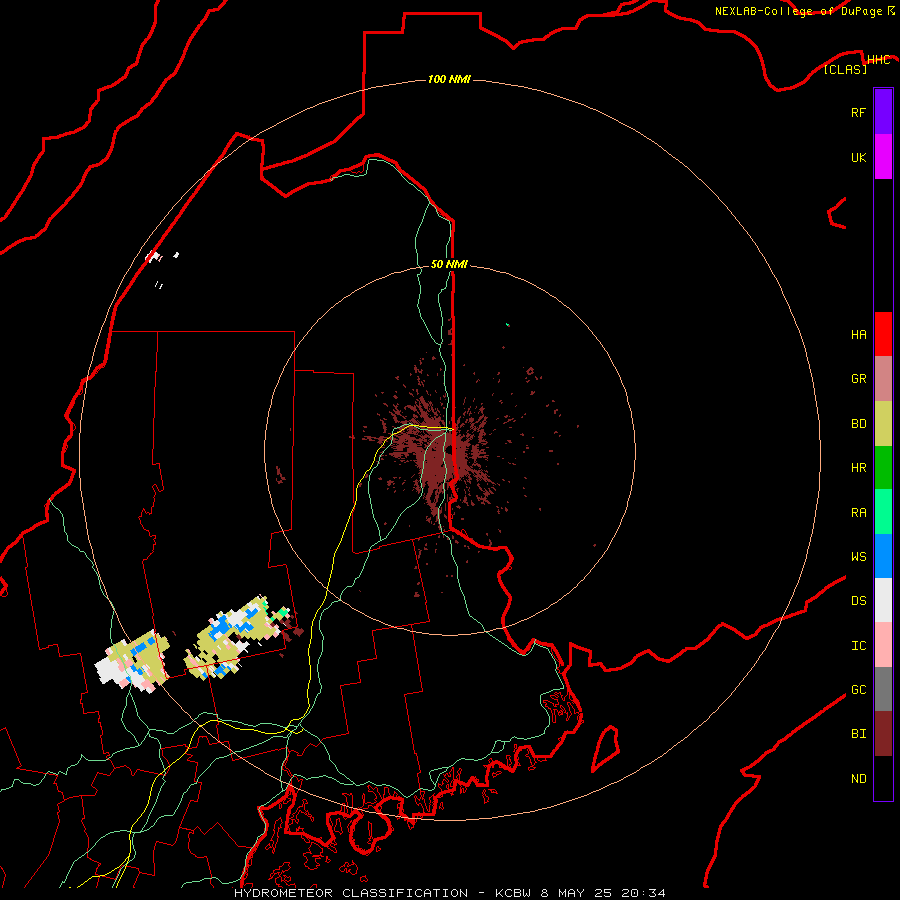Click the RF legend label
The image size is (900, 900).
[x=858, y=112]
